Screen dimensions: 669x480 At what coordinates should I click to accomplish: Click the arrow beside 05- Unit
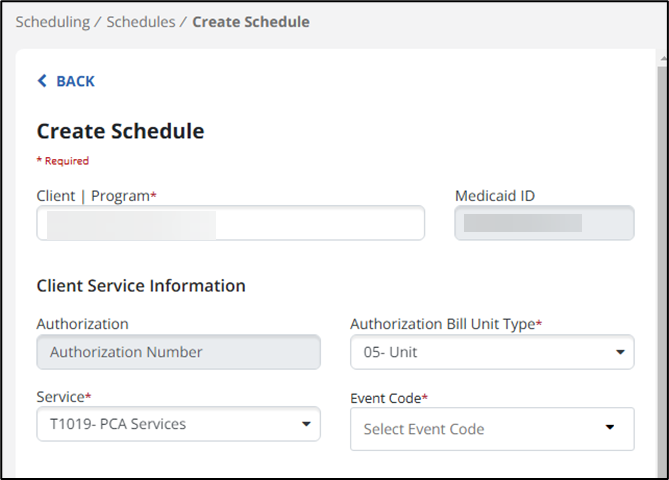pyautogui.click(x=619, y=352)
